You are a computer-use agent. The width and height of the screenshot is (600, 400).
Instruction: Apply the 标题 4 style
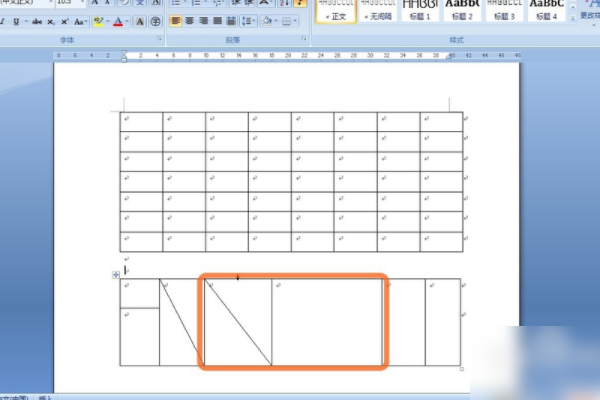[x=546, y=11]
